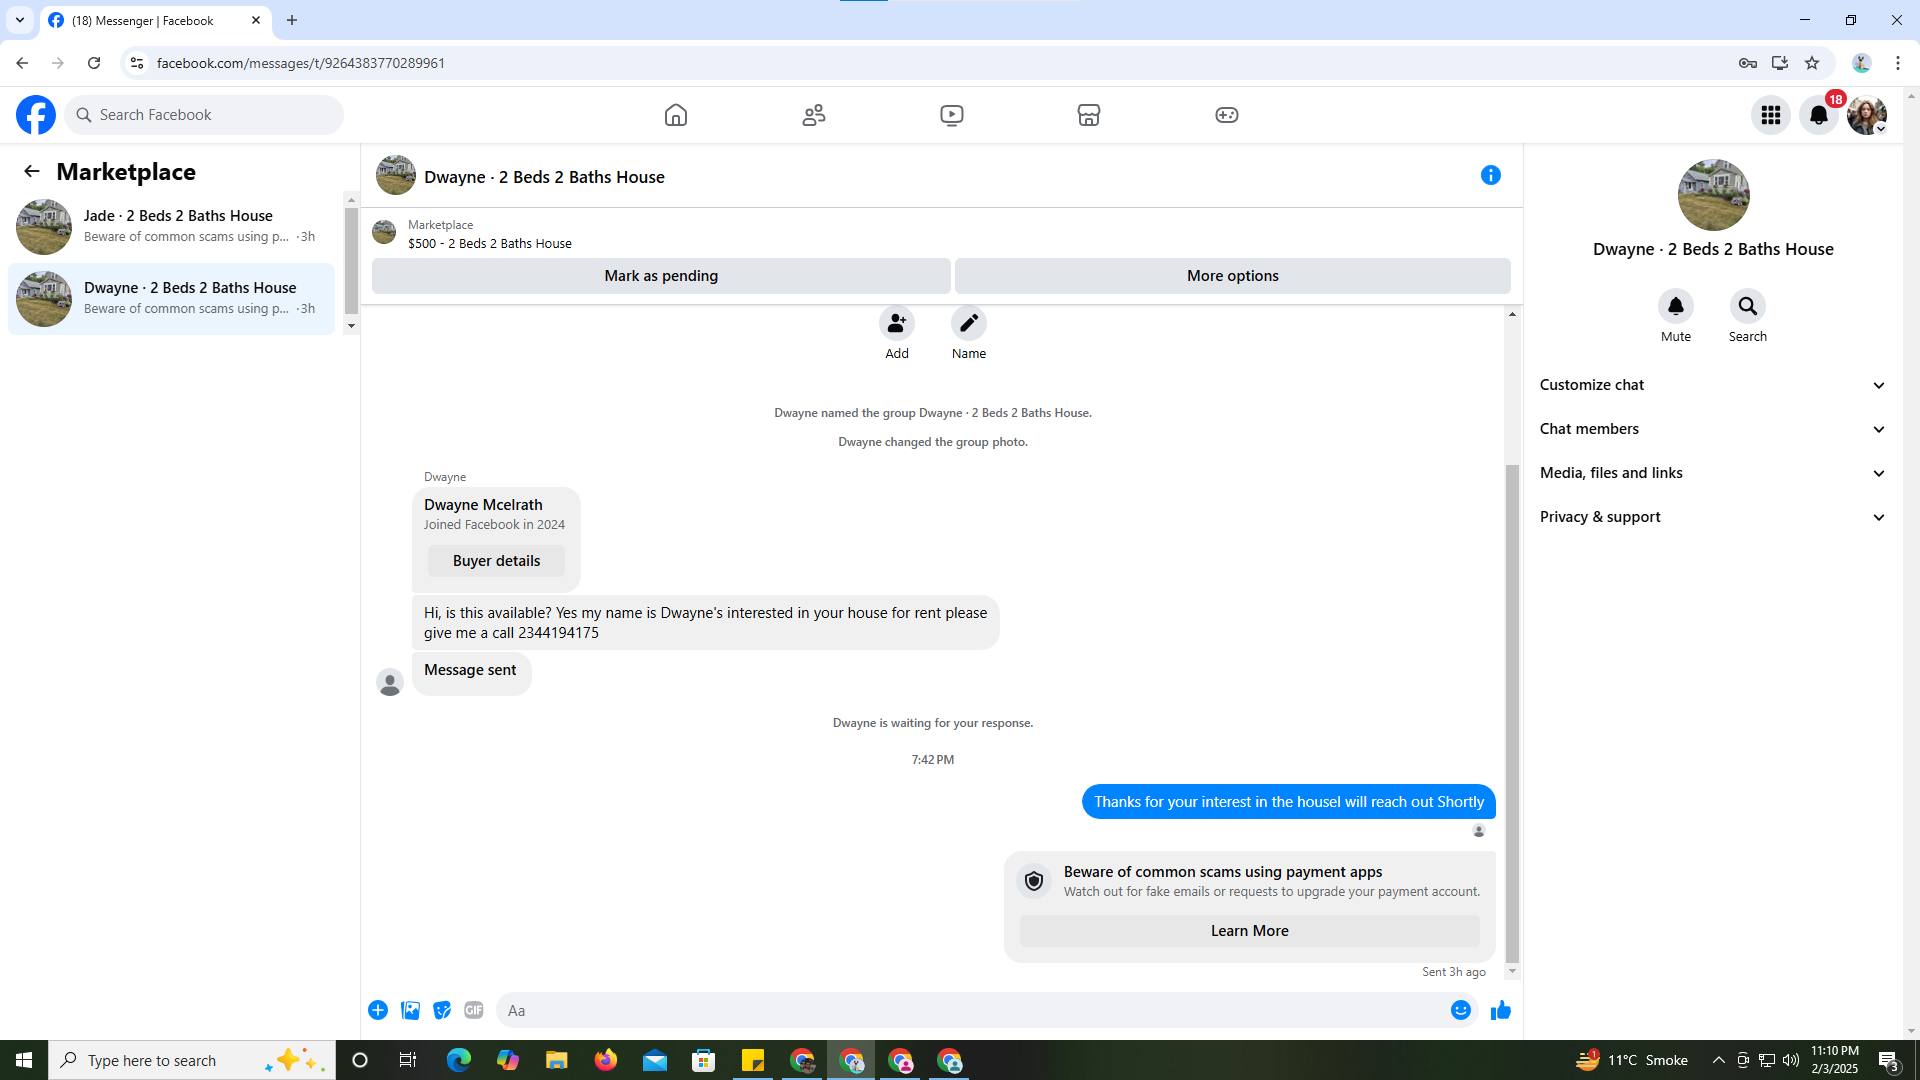Add people to the group chat
Viewport: 1920px width, 1080px height.
click(897, 323)
